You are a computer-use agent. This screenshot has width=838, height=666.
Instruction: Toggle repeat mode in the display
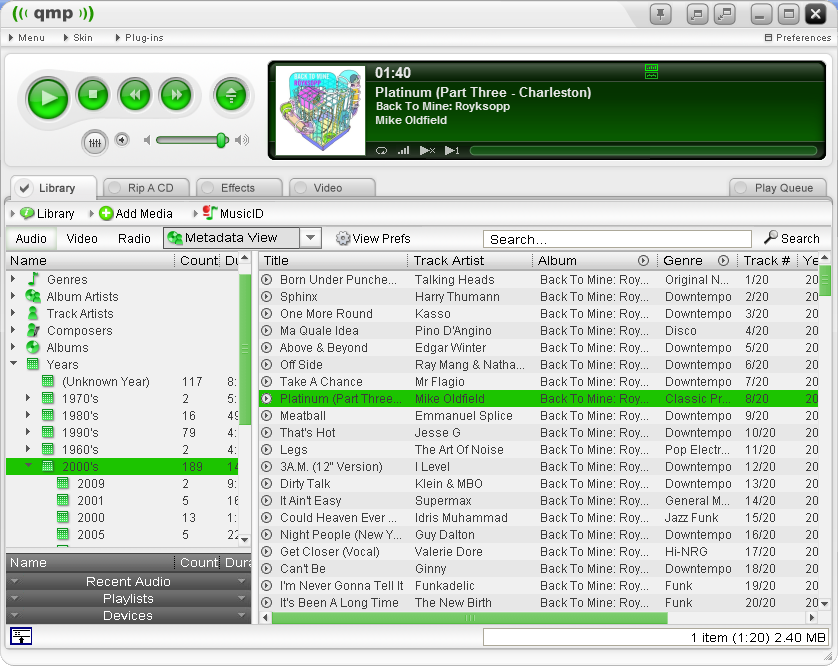pos(381,151)
